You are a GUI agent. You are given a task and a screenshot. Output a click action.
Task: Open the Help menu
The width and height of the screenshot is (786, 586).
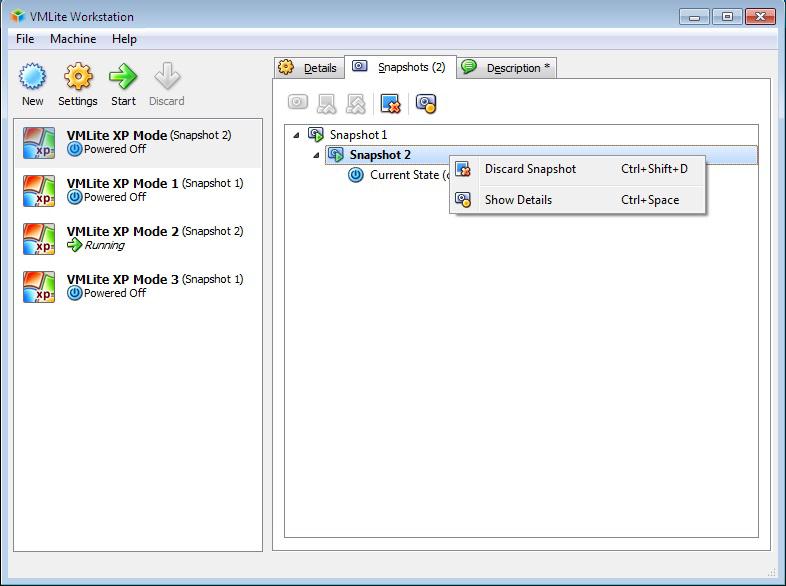(x=124, y=39)
